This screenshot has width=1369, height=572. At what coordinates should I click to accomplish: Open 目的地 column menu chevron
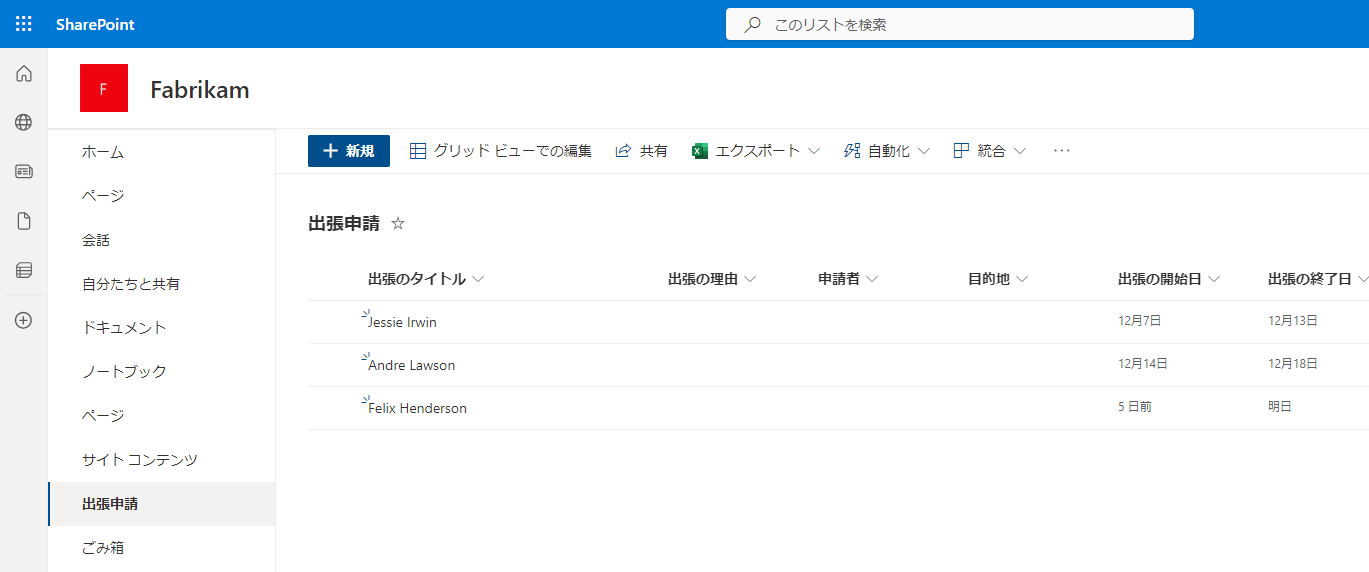(1022, 279)
